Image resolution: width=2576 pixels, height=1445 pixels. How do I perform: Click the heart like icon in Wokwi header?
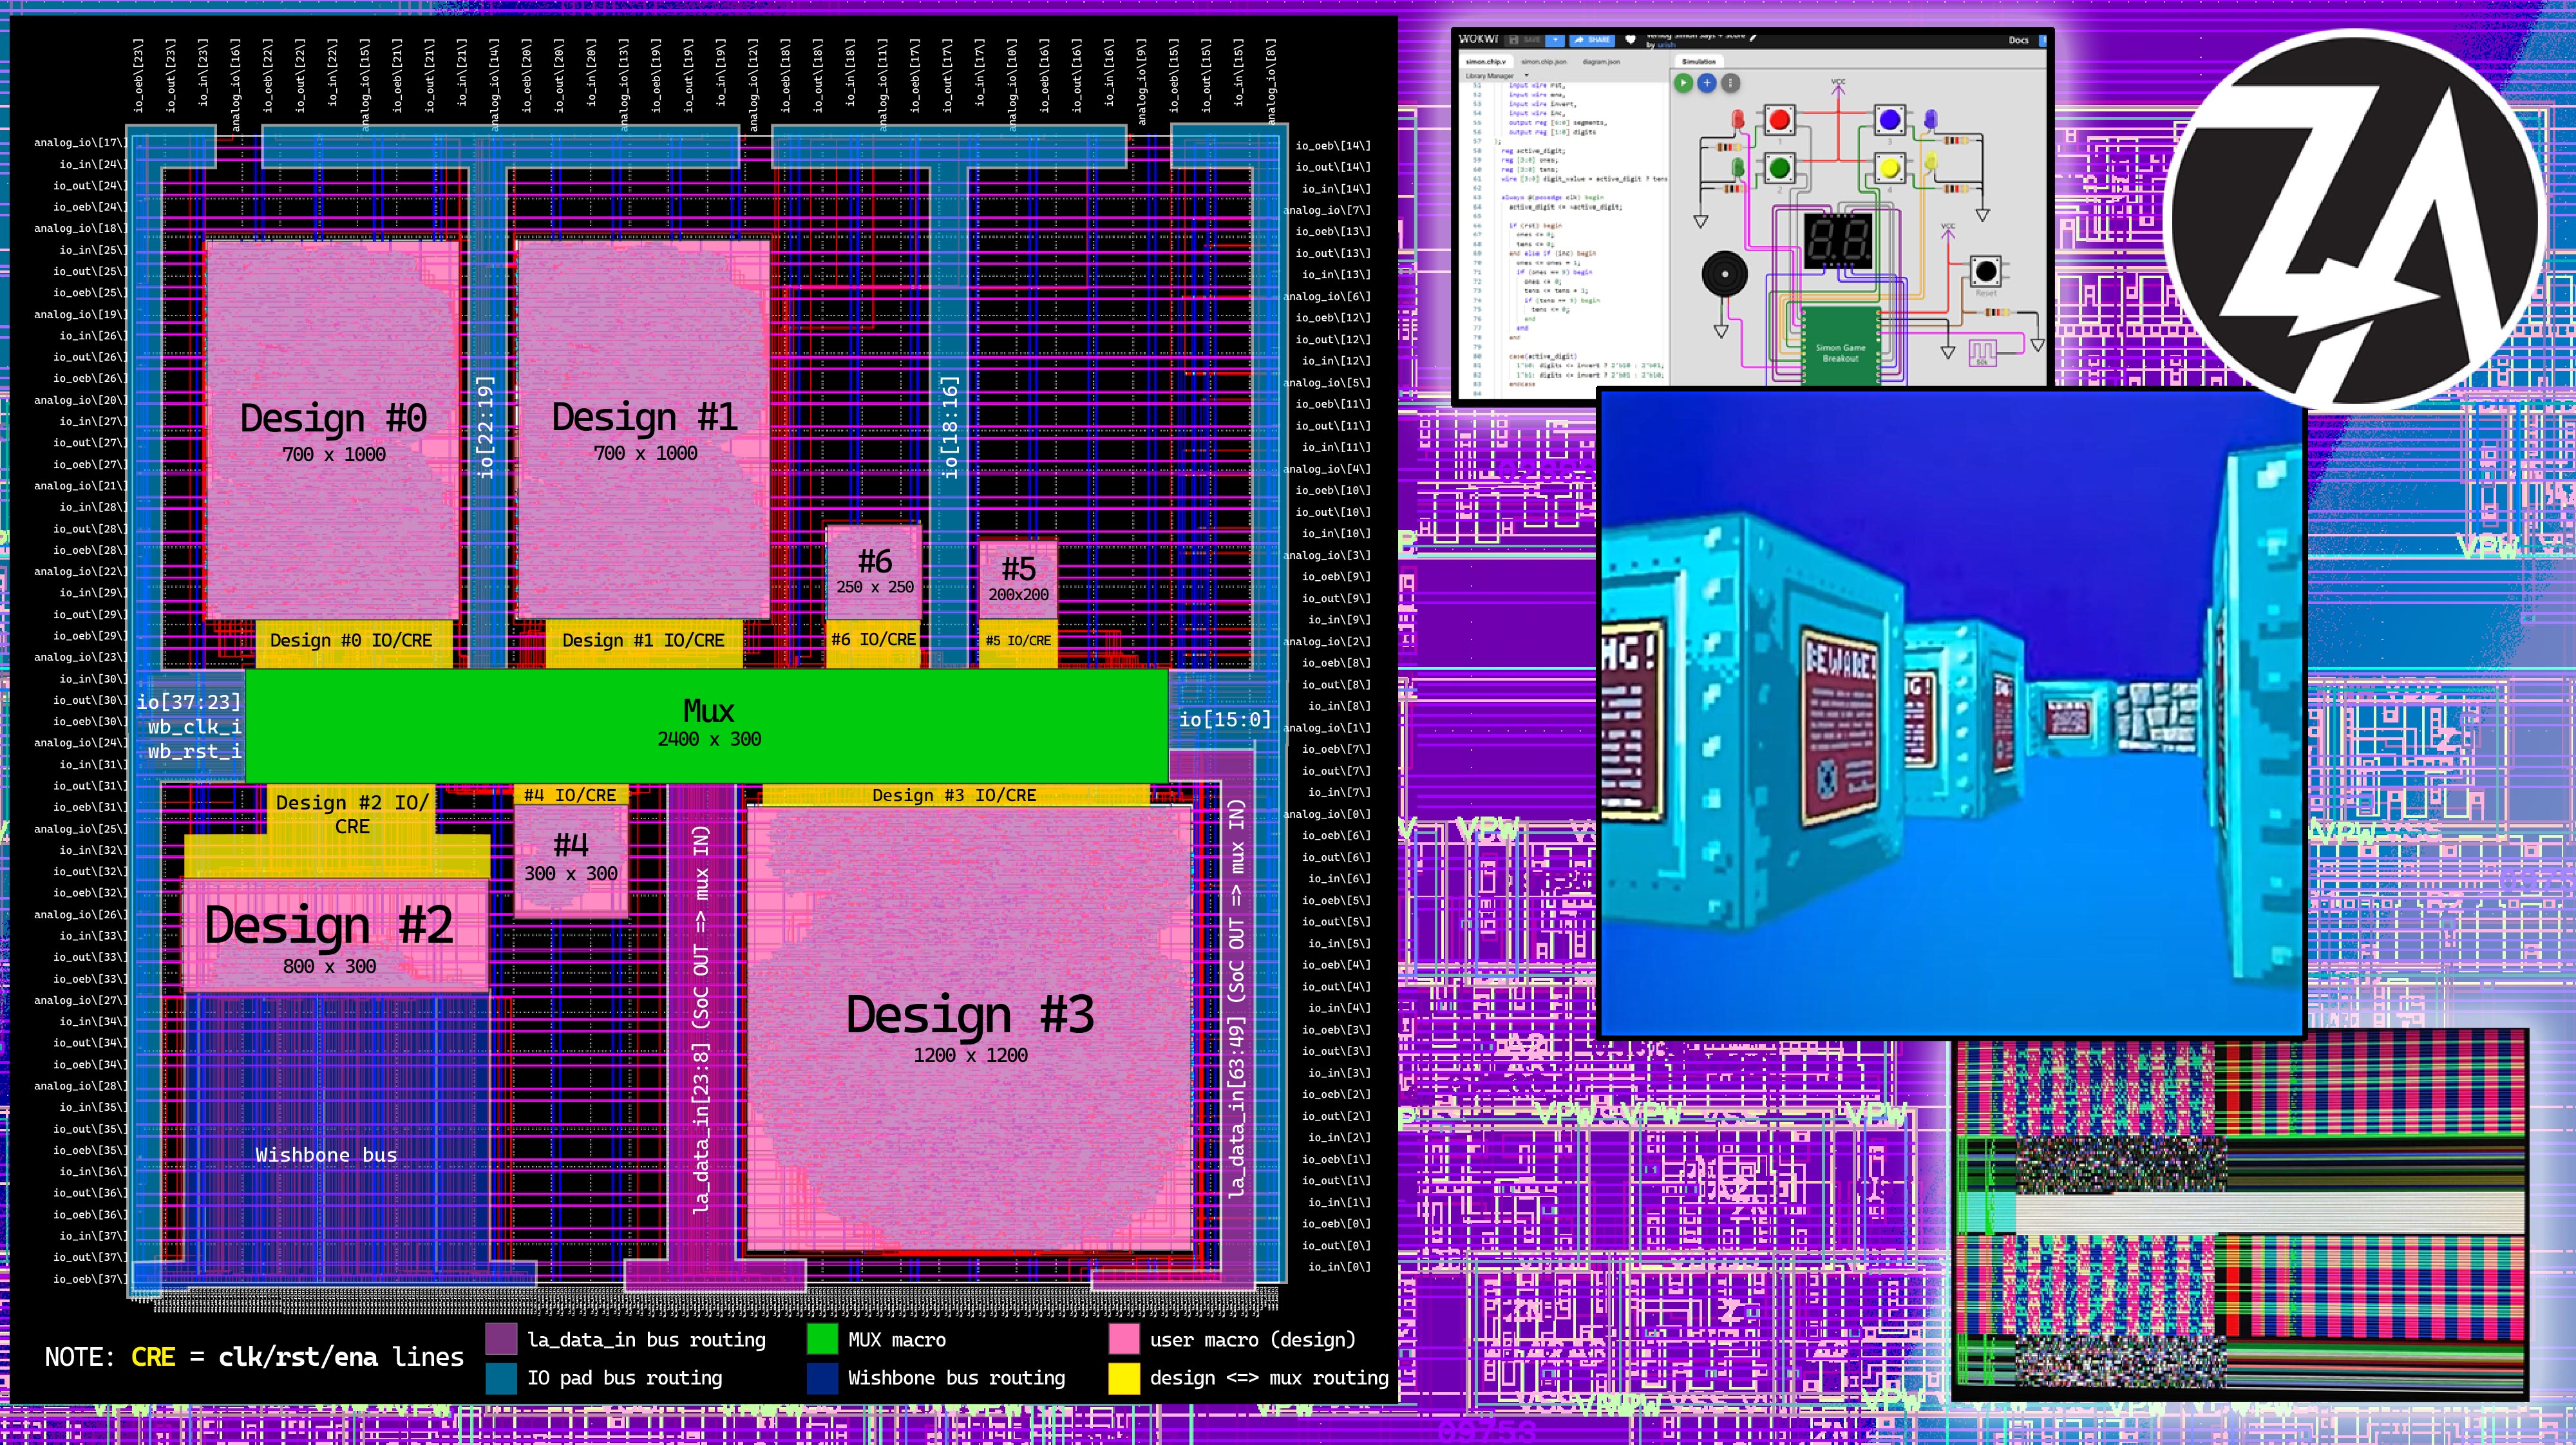tap(1630, 40)
